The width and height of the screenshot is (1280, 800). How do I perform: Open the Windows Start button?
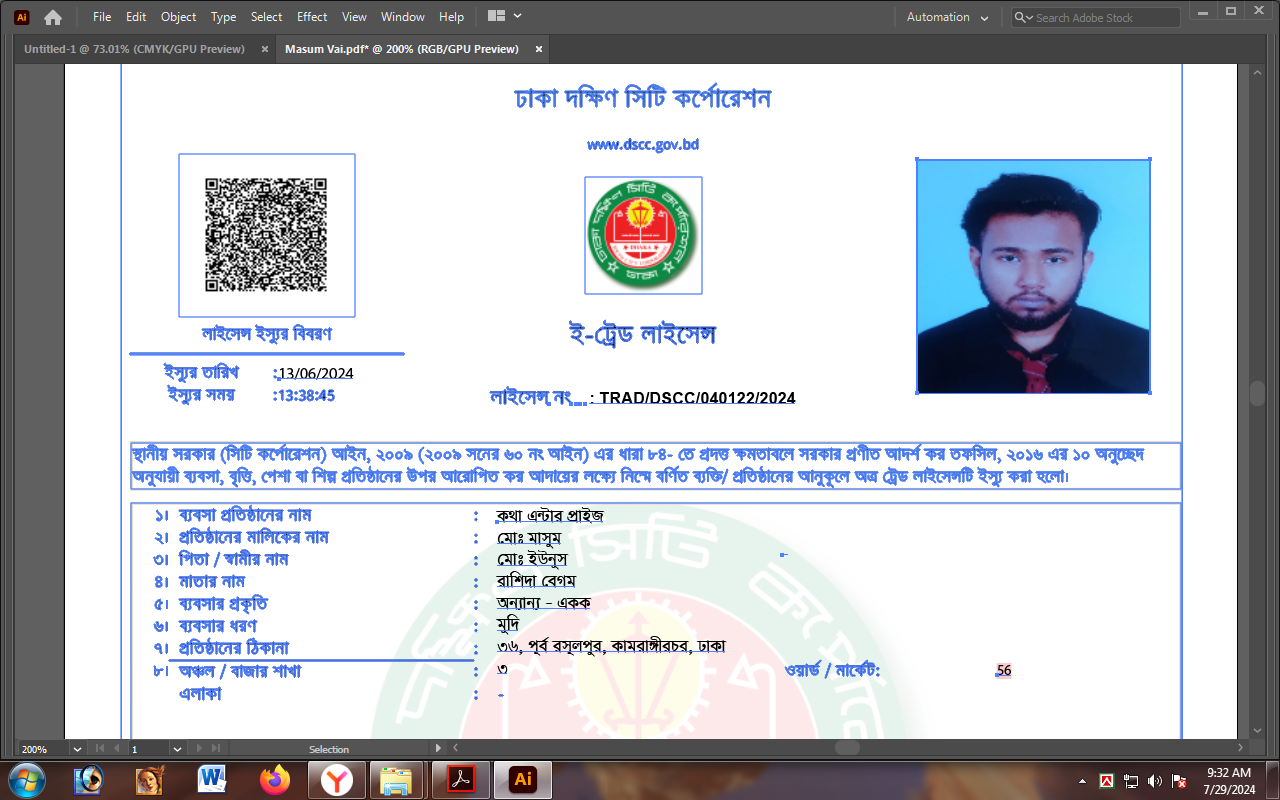tap(27, 779)
